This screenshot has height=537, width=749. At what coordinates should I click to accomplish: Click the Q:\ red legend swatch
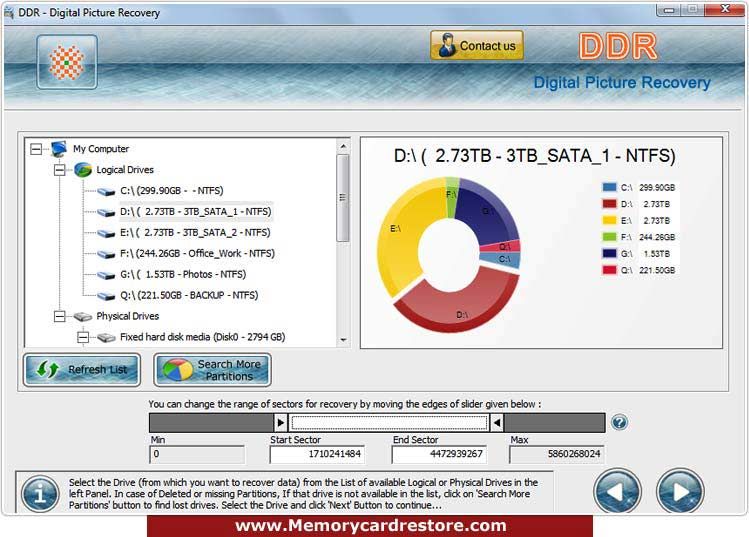click(610, 270)
